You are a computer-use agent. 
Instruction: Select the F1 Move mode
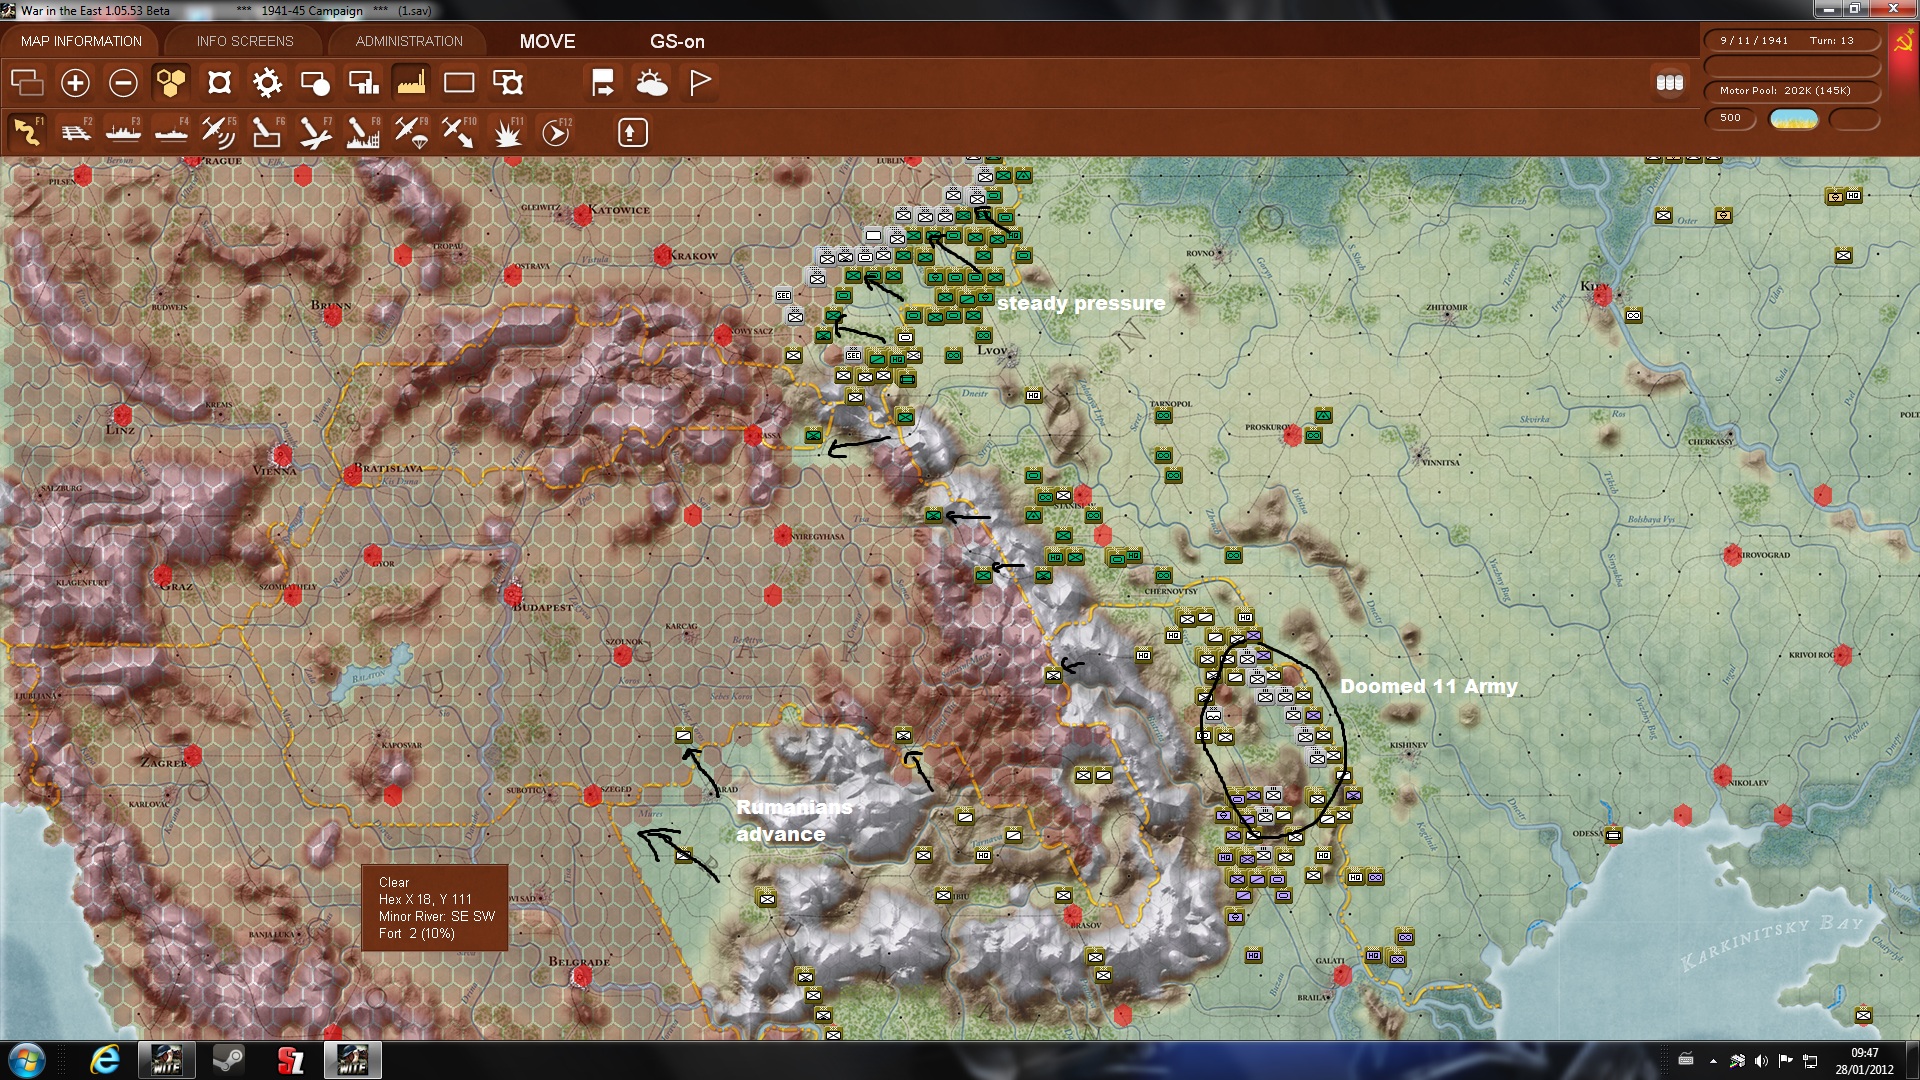coord(27,131)
